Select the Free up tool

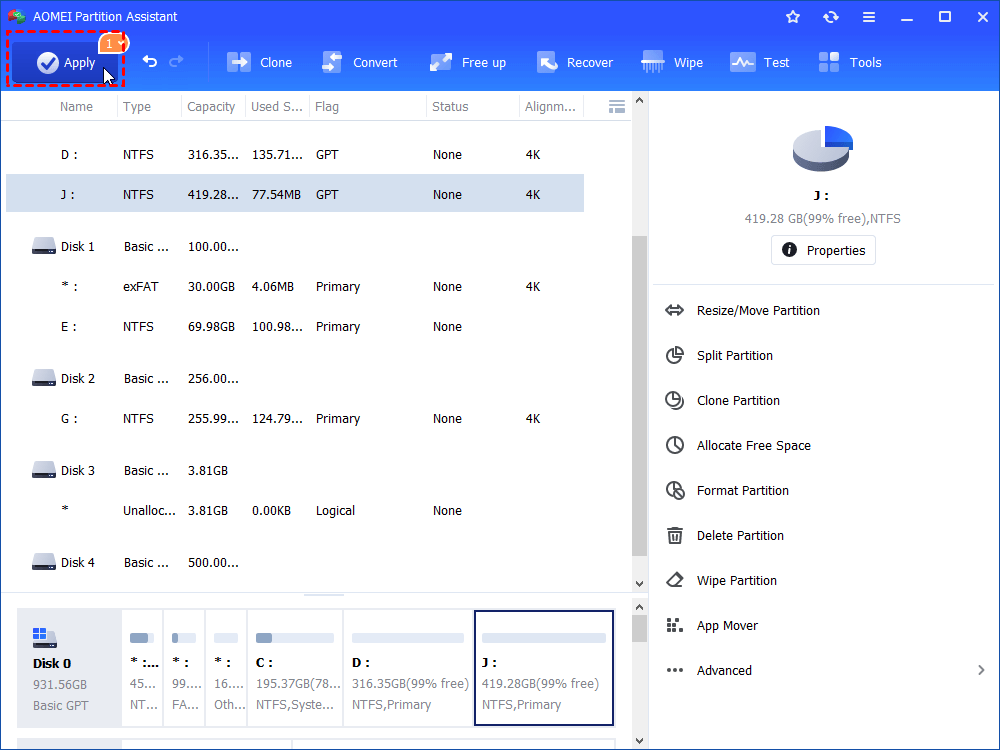tap(467, 62)
